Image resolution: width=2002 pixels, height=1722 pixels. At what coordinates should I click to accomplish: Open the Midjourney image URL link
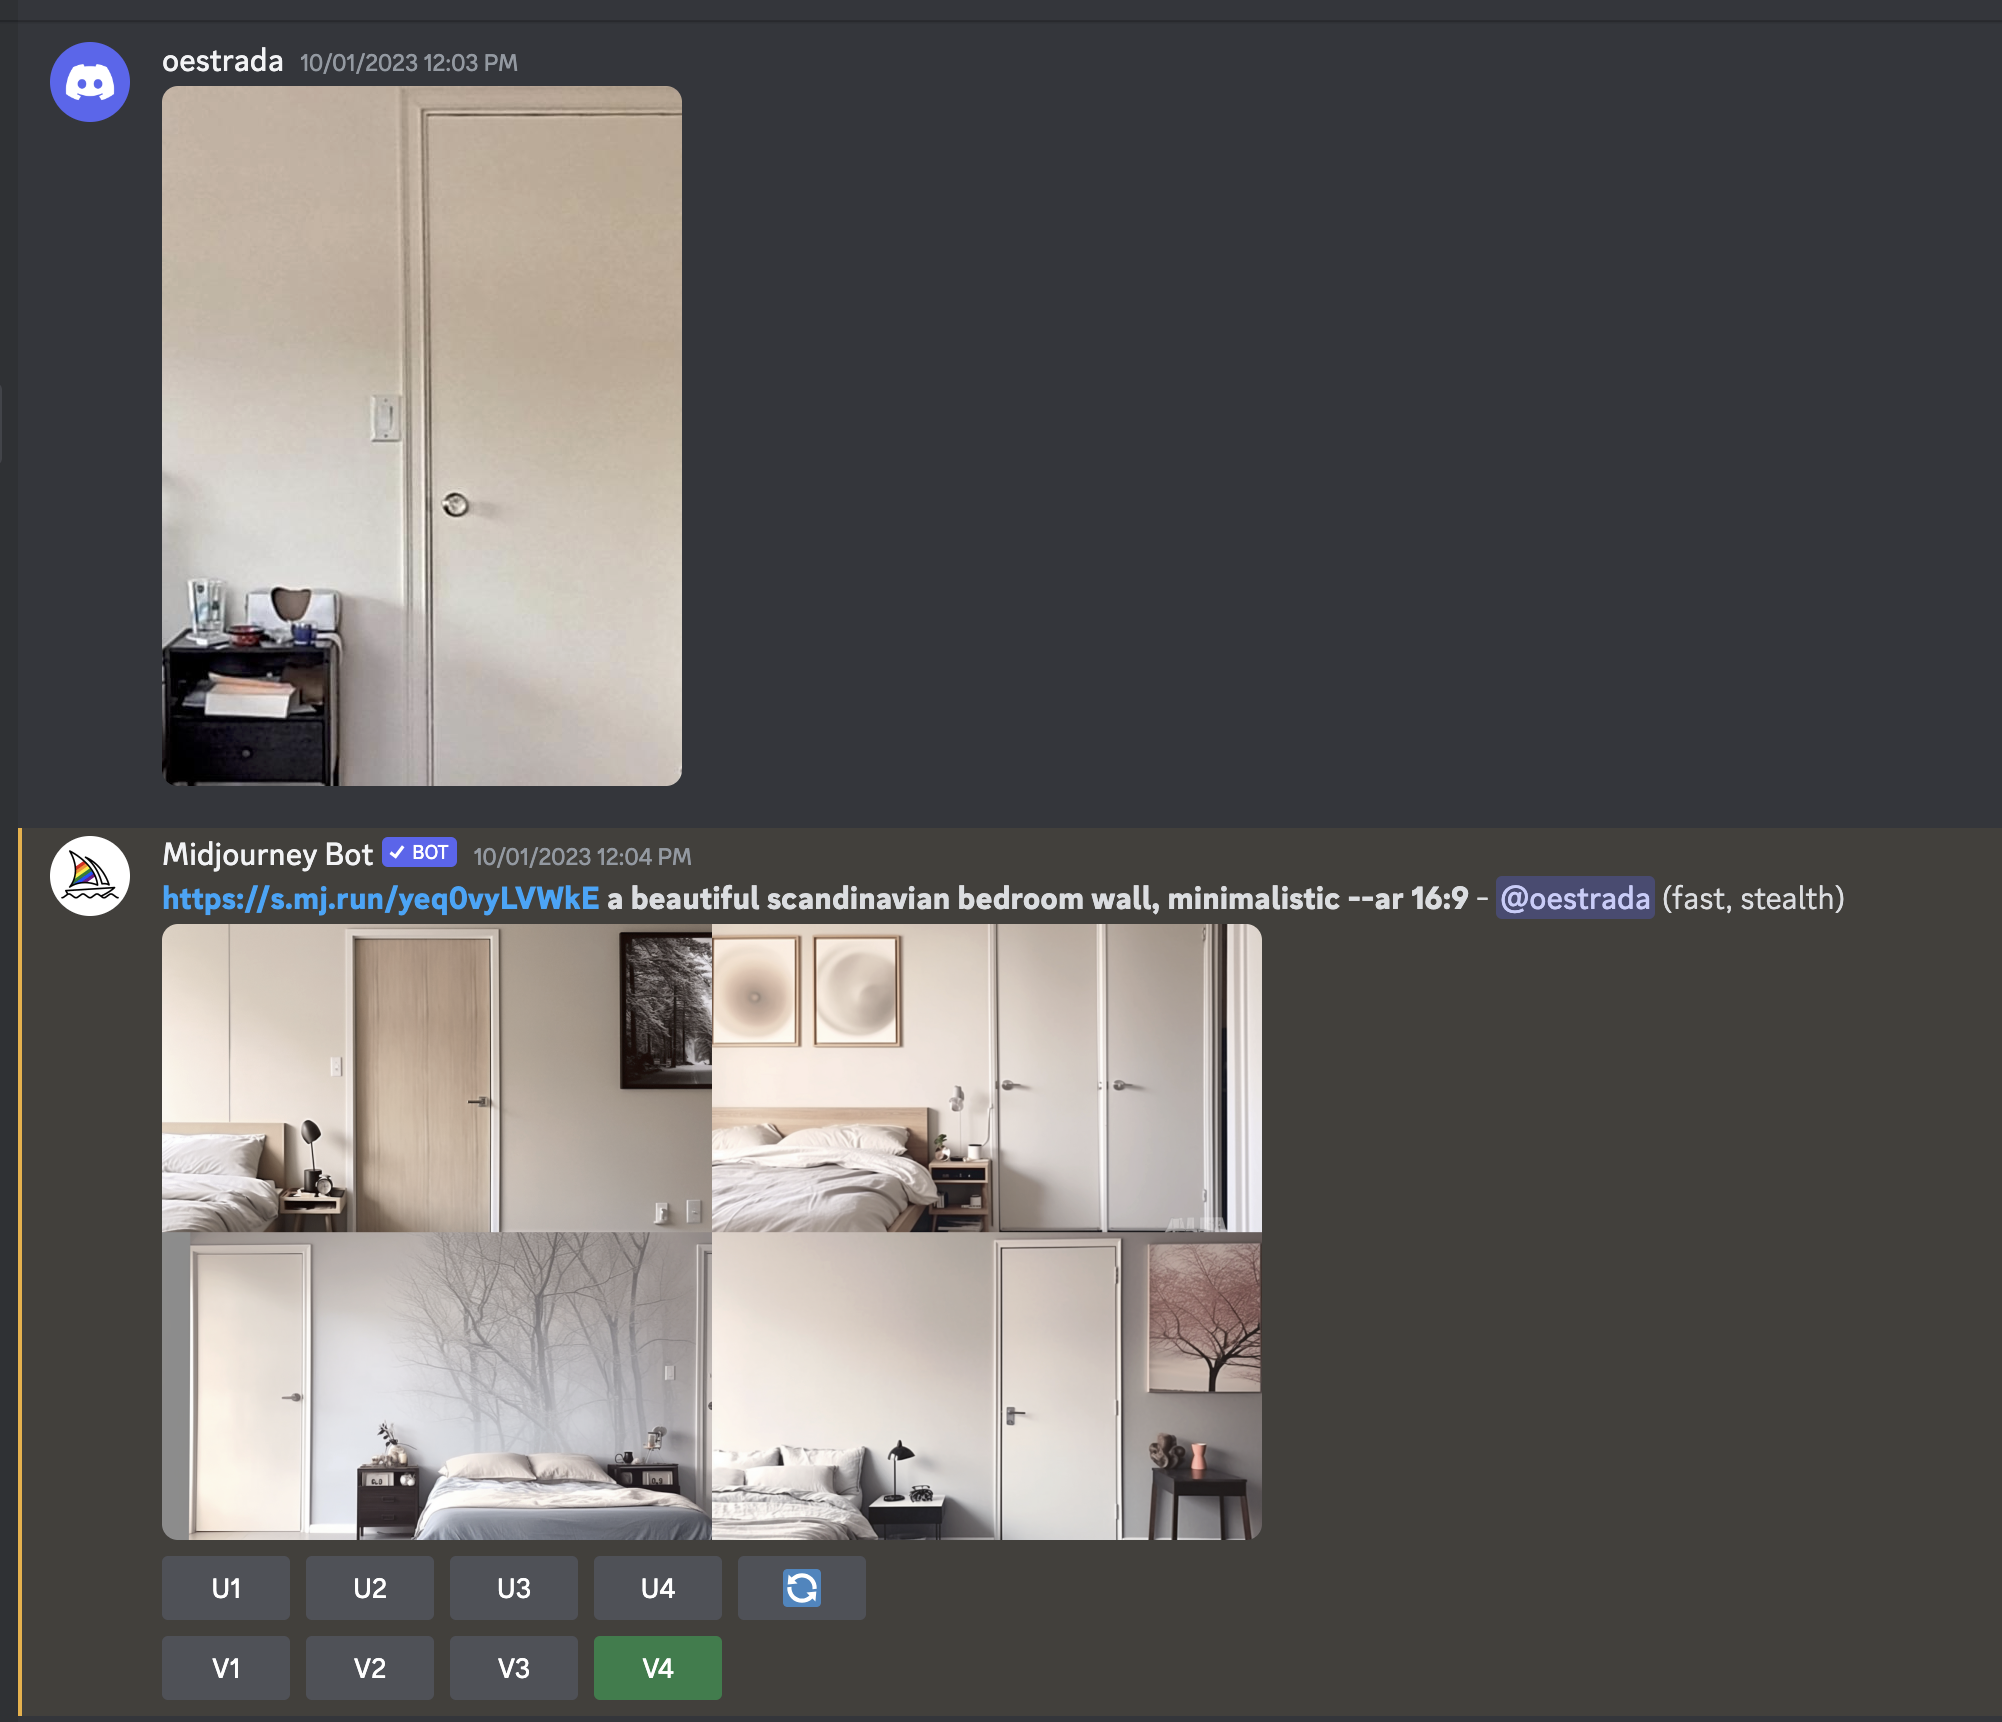pos(378,897)
